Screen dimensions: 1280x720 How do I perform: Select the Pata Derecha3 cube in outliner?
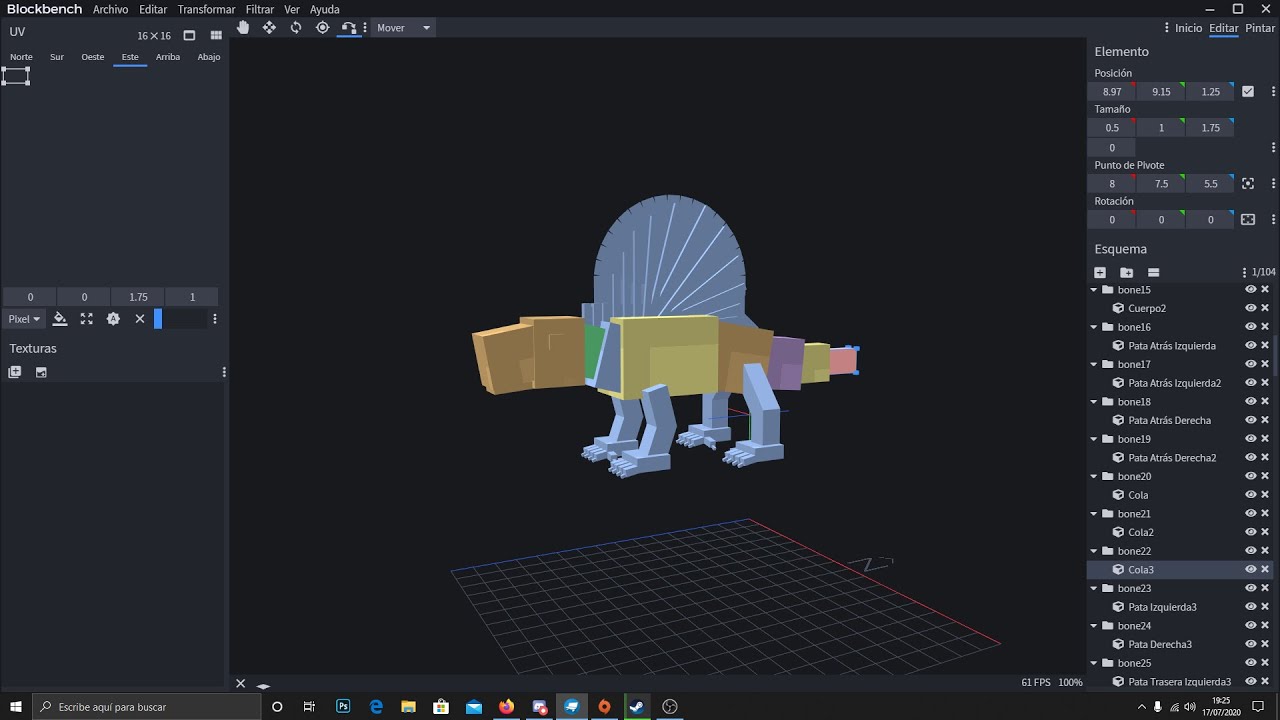pos(1160,644)
